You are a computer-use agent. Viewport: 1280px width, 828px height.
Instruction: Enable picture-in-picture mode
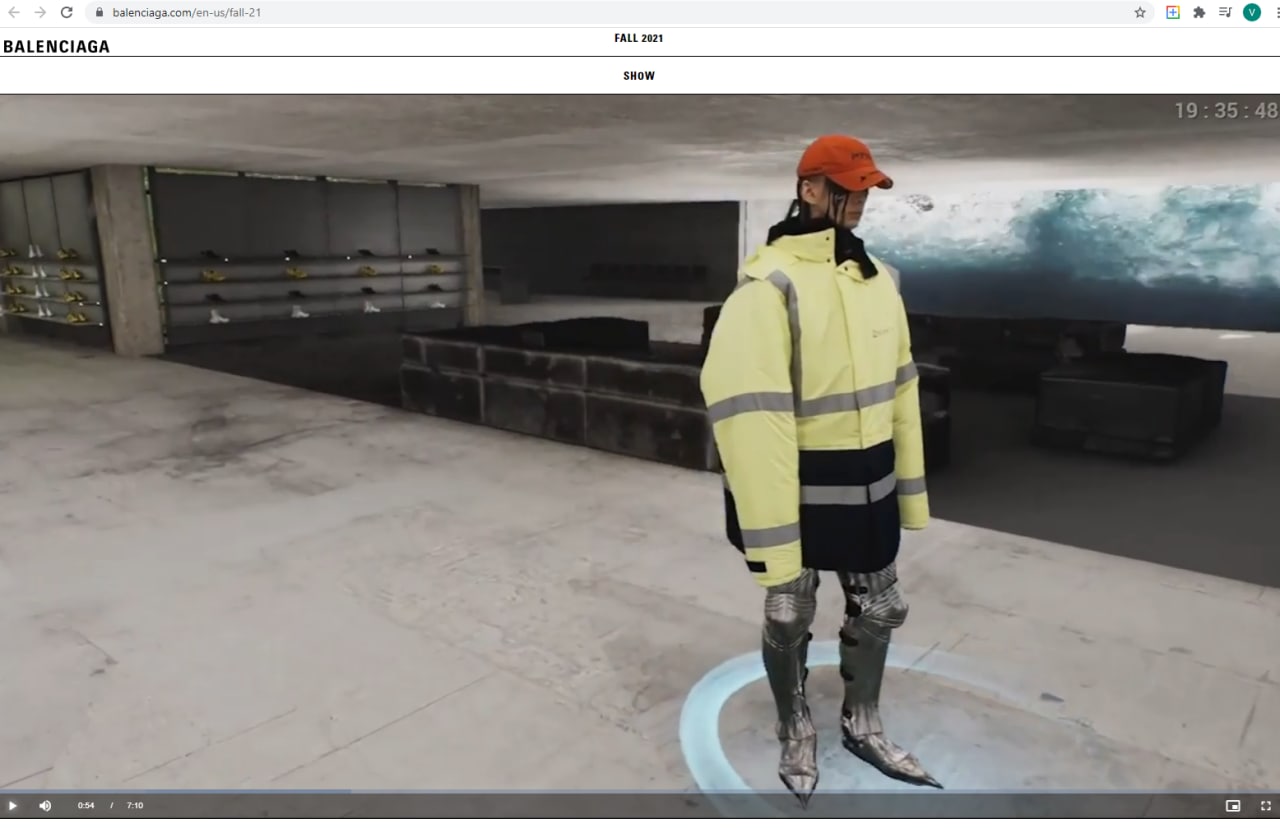(1233, 805)
